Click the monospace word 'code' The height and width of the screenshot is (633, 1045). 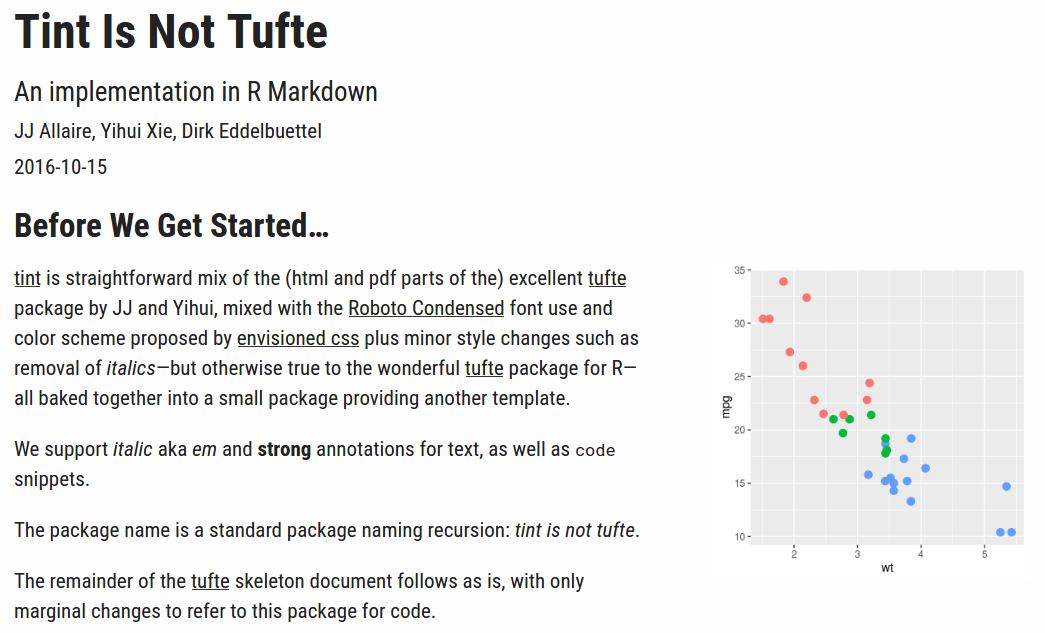click(595, 450)
